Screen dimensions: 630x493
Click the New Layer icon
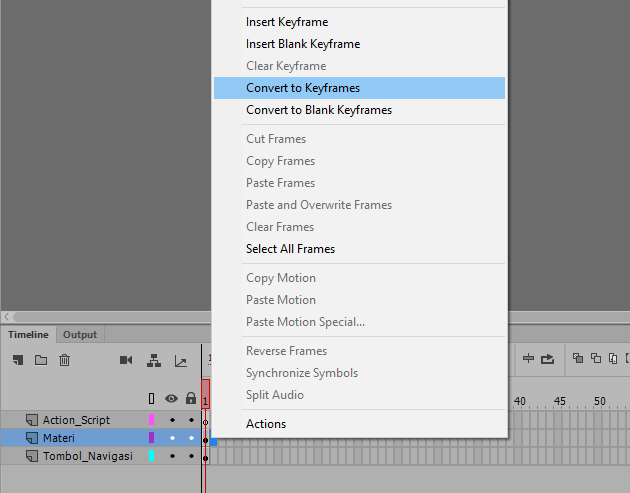pos(18,360)
